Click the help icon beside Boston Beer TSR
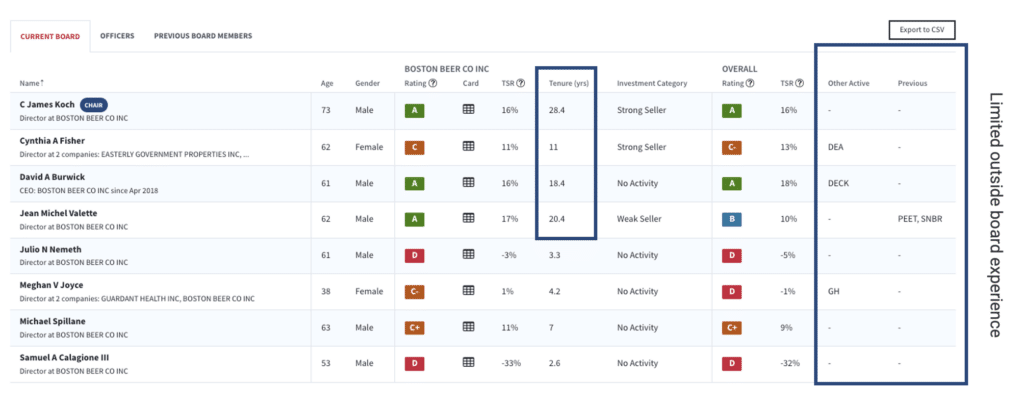This screenshot has width=1024, height=405. point(521,84)
